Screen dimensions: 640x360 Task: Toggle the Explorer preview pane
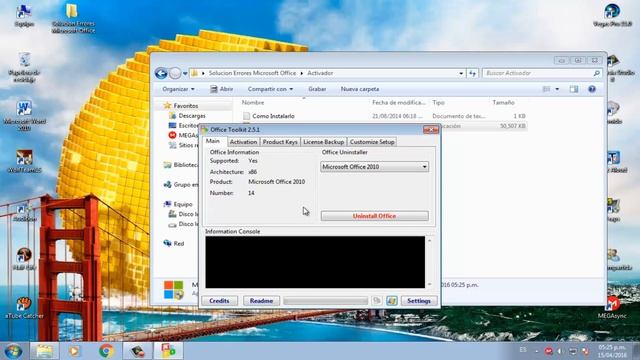pyautogui.click(x=574, y=89)
